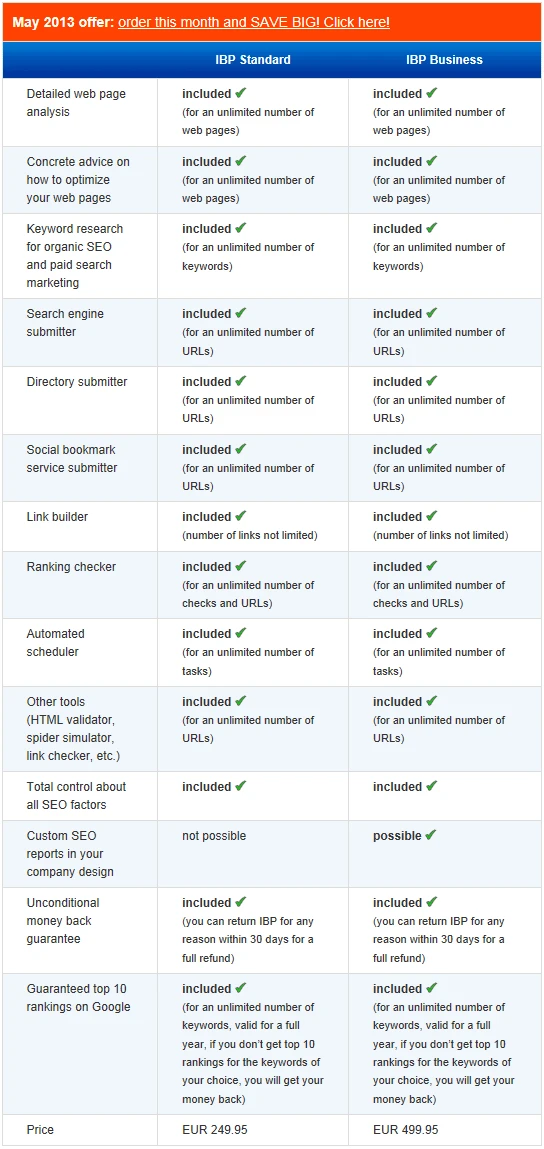Click IBP Standard checkmark for Detailed web page analysis
This screenshot has width=544, height=1149.
point(241,93)
